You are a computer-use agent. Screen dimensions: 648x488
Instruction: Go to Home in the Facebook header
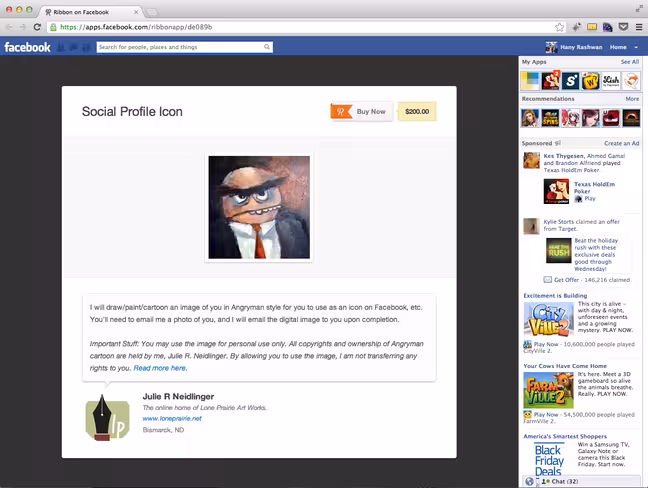pos(618,47)
